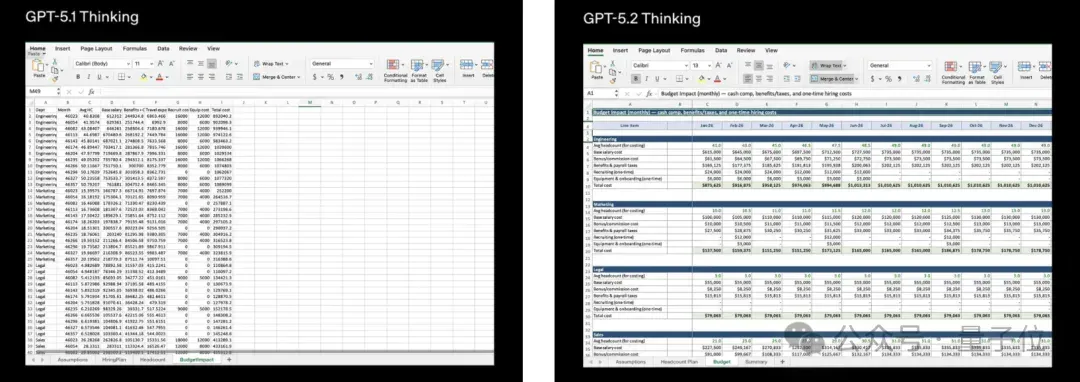Click Format as Table in GPT-5.1 window

(417, 65)
